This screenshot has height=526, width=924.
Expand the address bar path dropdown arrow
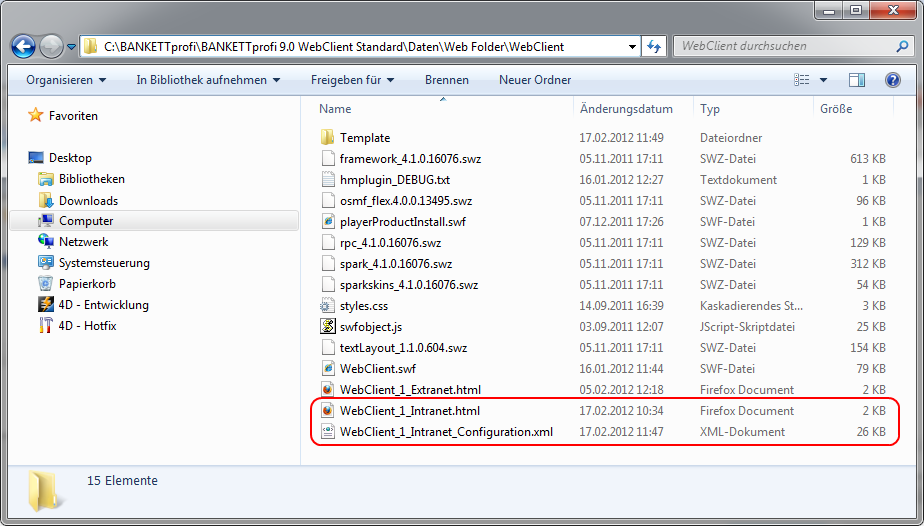pos(632,46)
